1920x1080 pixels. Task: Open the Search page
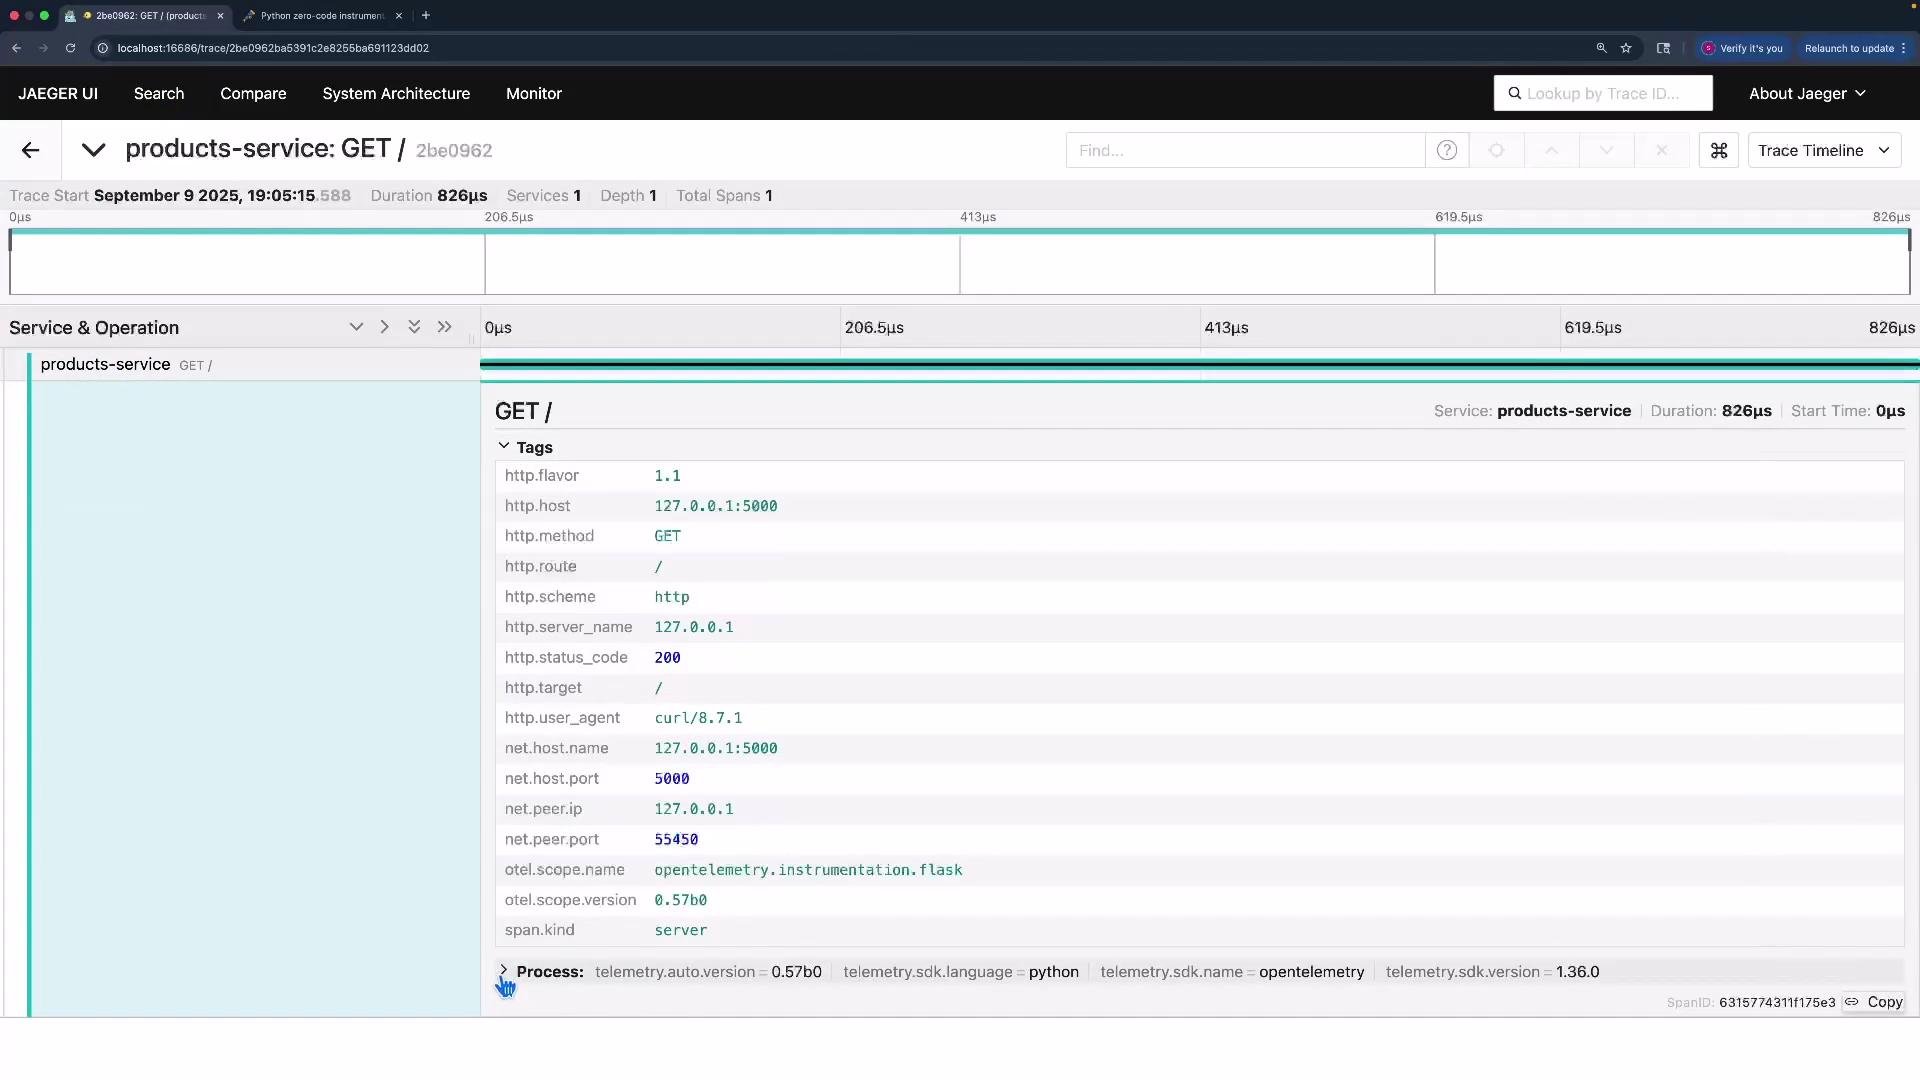click(159, 93)
